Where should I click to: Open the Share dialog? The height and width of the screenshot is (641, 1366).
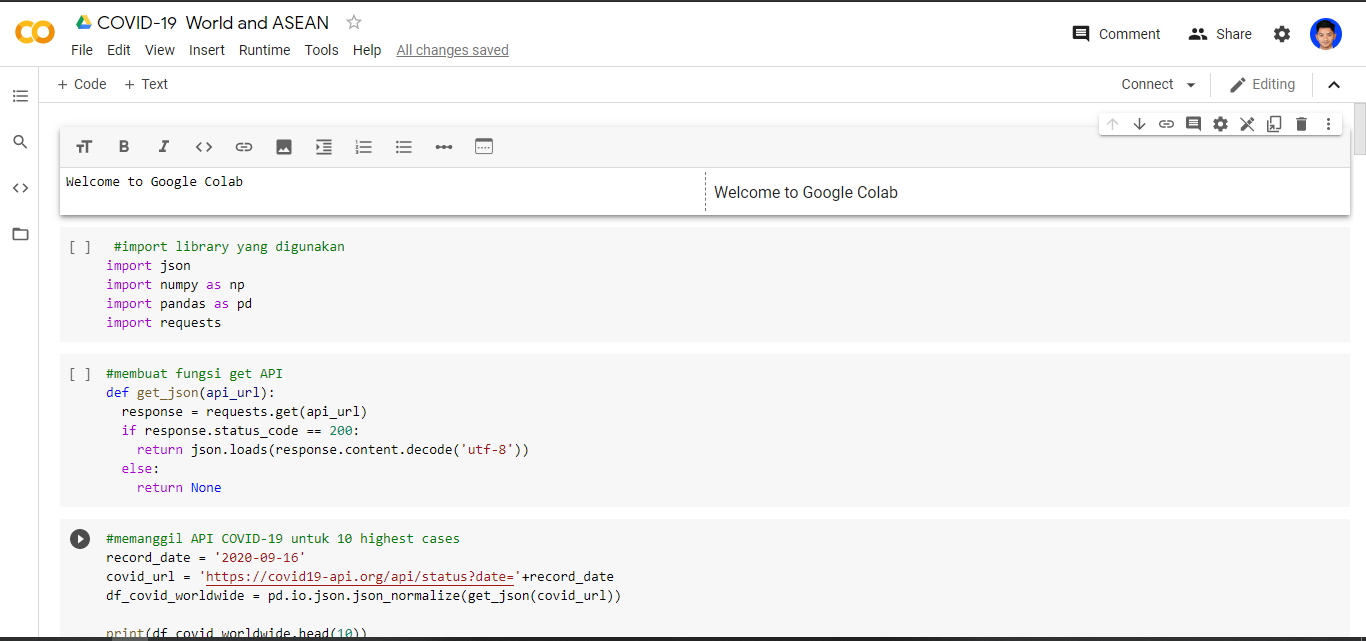click(1220, 34)
